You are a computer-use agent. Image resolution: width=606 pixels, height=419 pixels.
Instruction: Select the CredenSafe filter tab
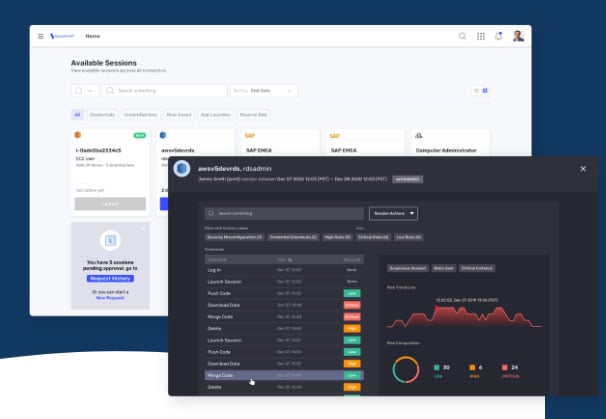coord(101,115)
